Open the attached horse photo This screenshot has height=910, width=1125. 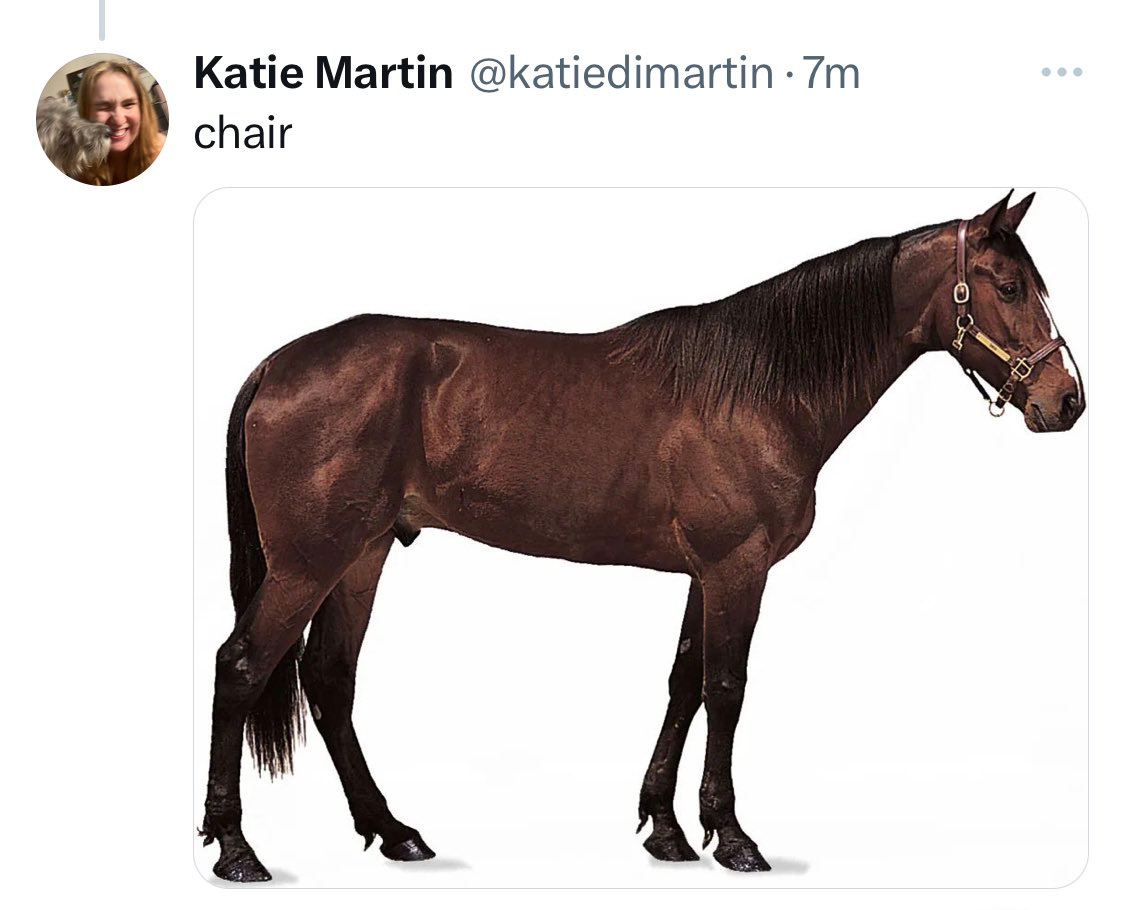pos(641,538)
